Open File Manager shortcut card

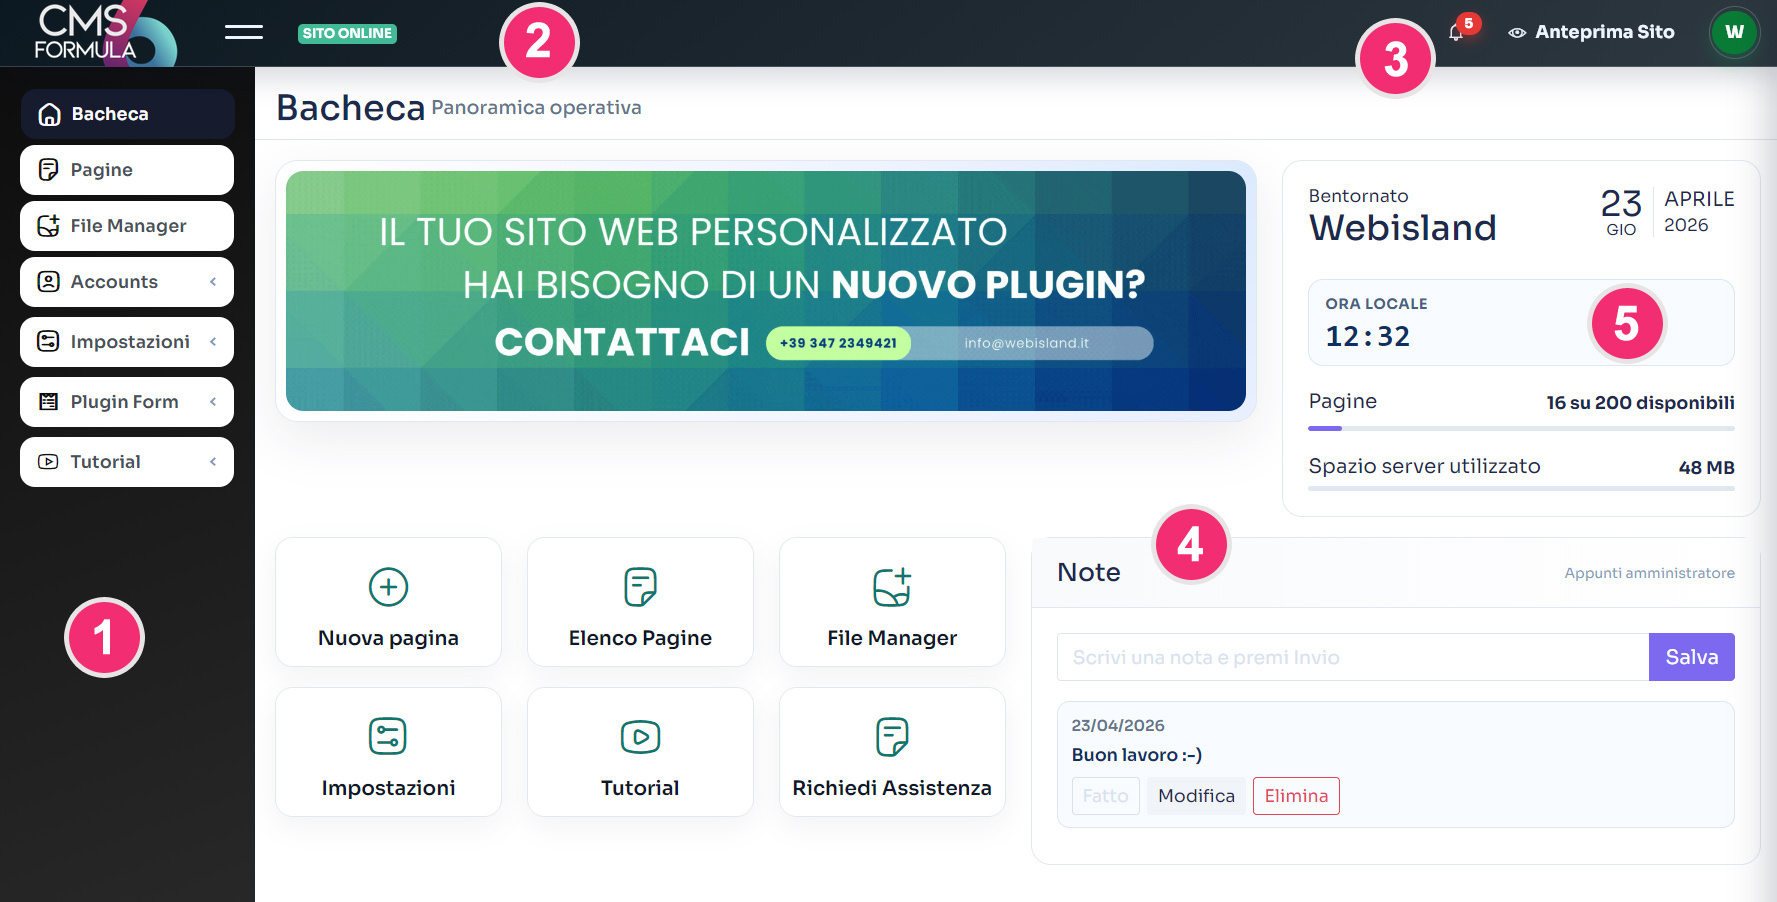pyautogui.click(x=892, y=602)
